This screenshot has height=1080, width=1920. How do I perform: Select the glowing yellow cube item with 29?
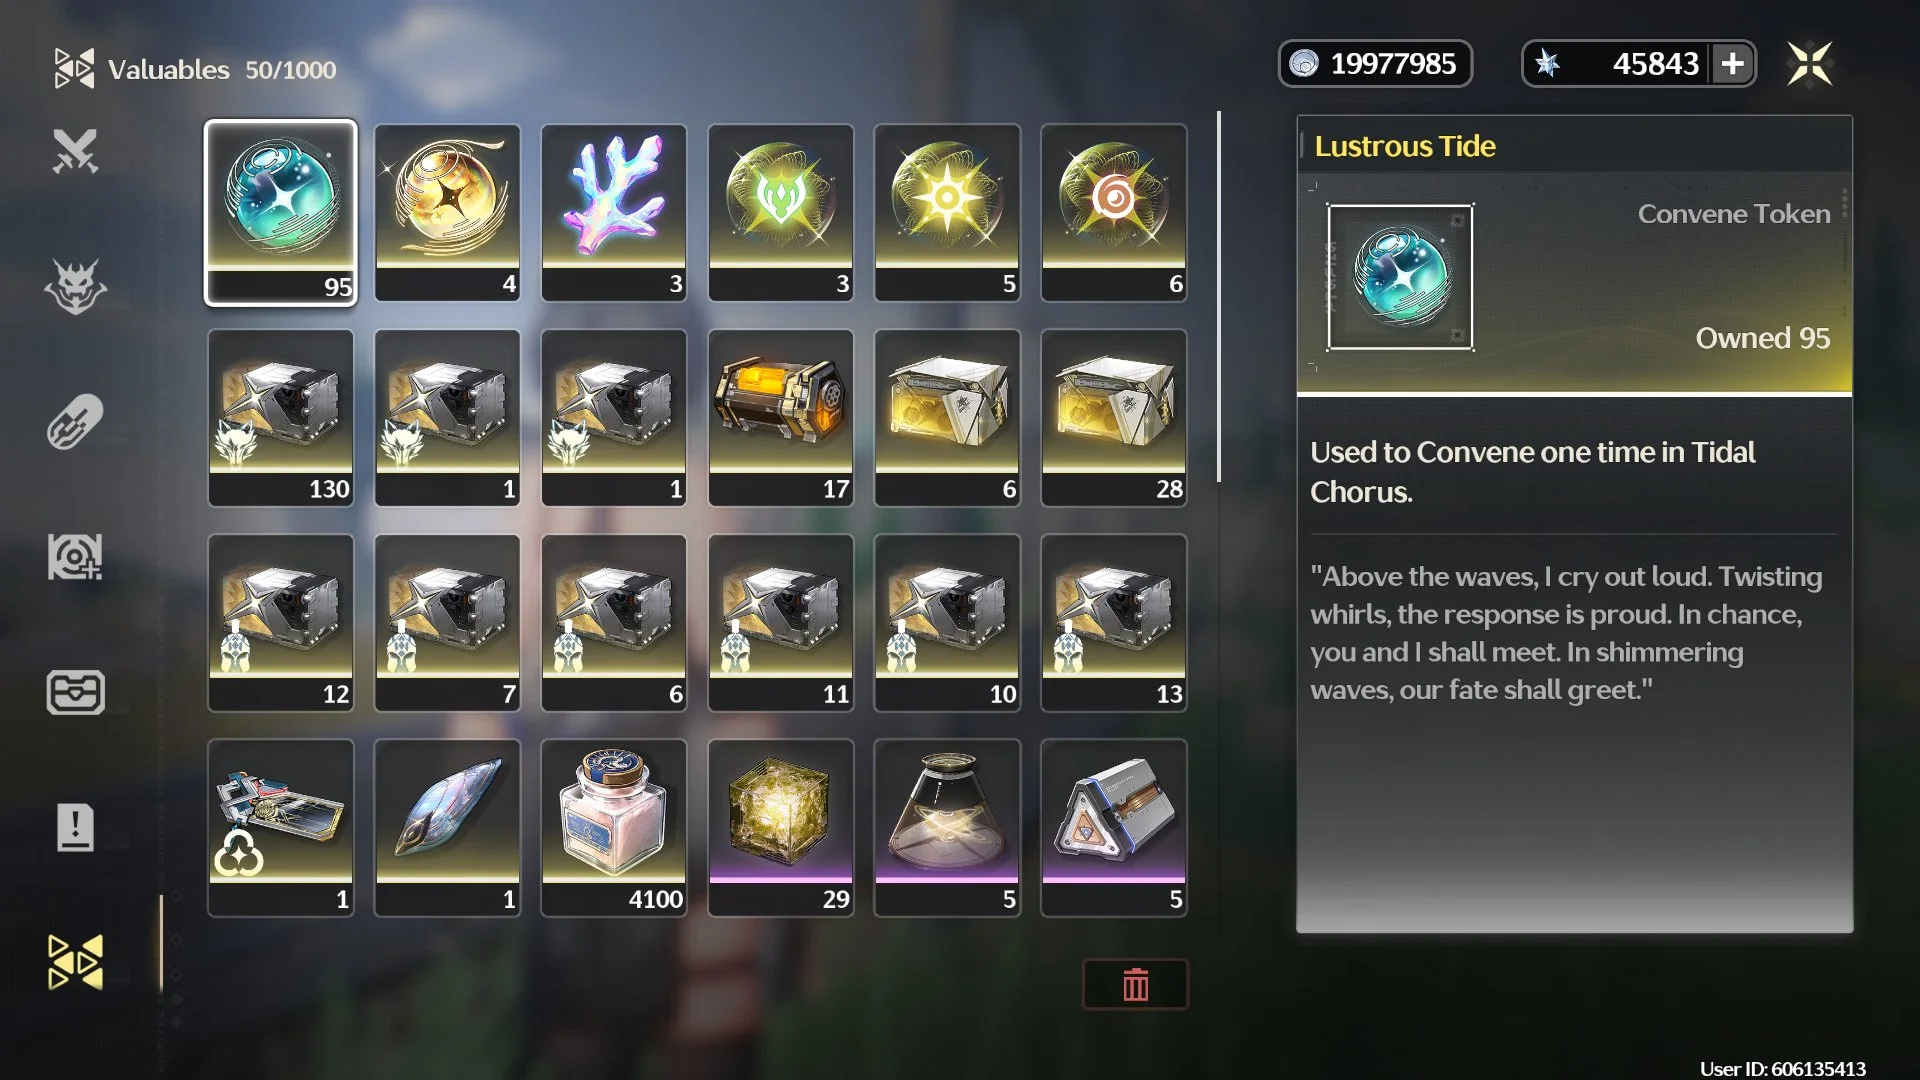coord(781,828)
